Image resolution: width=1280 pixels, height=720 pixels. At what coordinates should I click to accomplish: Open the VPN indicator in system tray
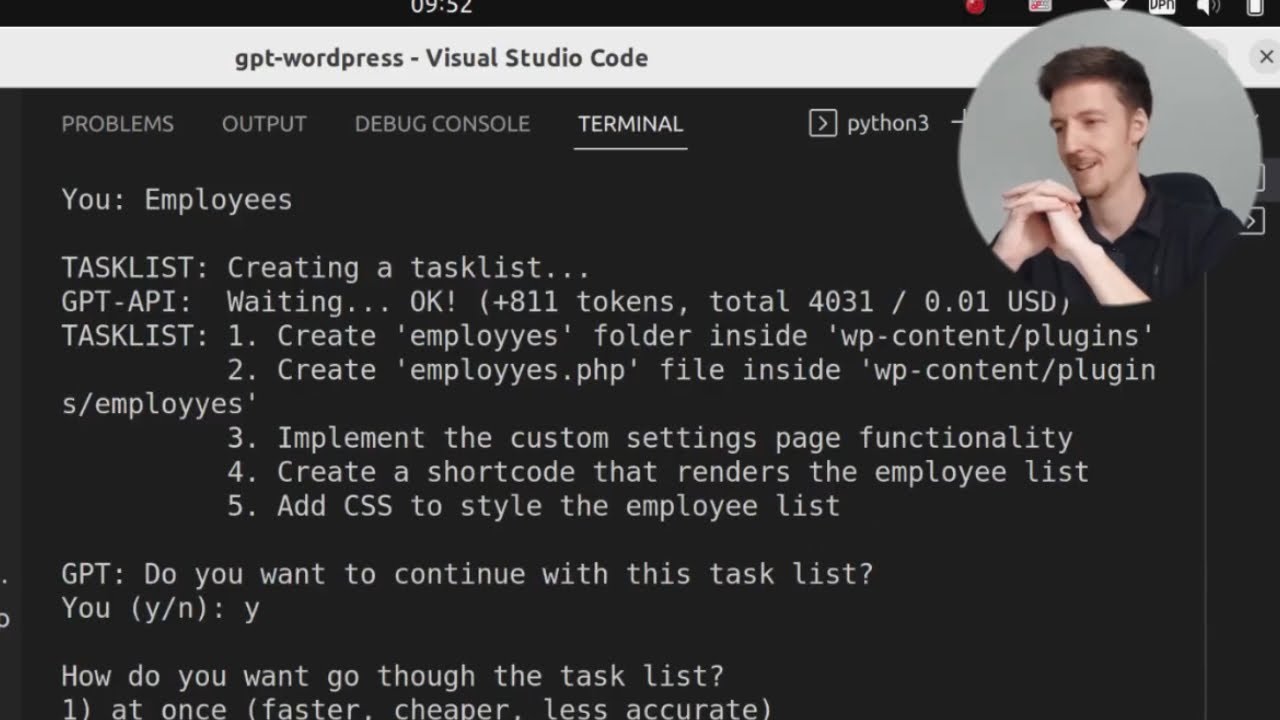(1161, 5)
